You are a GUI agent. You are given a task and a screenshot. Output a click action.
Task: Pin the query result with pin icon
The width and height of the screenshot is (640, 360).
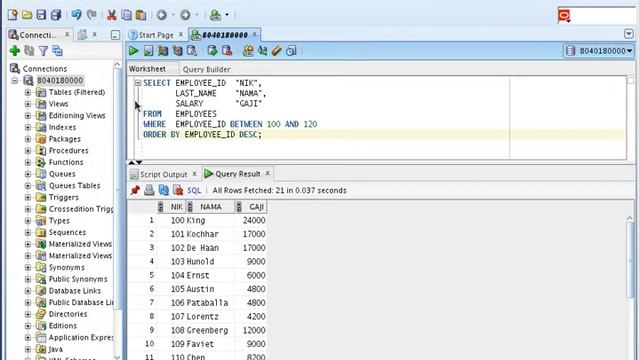coord(135,190)
